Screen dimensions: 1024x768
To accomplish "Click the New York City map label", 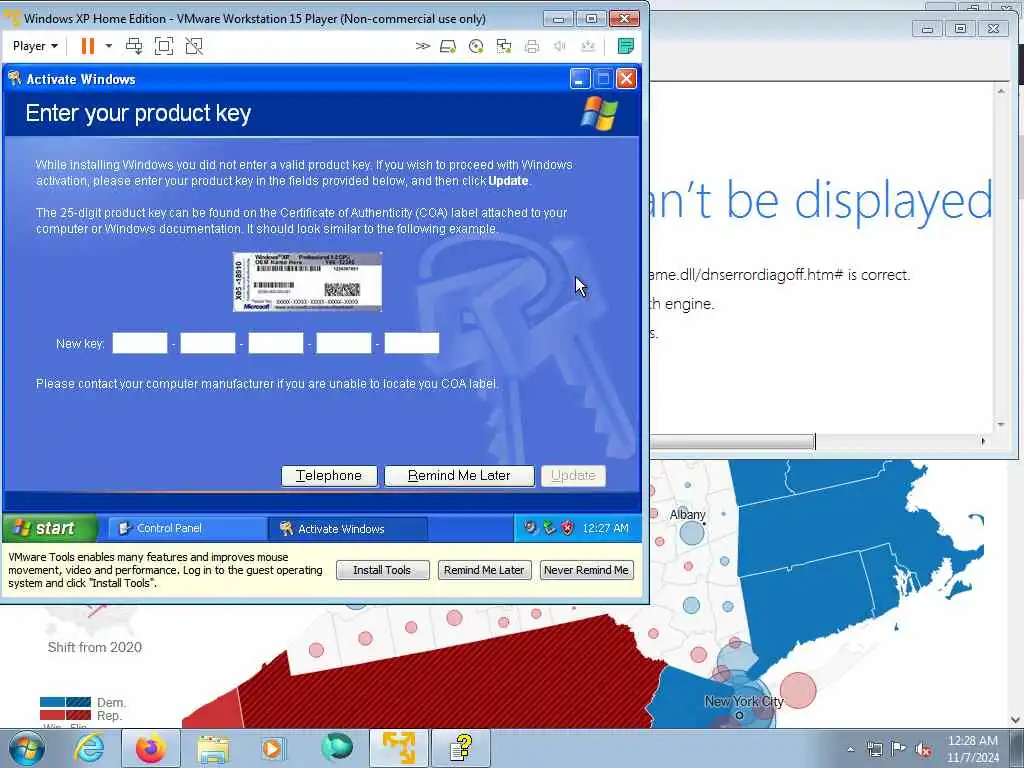I will [744, 701].
